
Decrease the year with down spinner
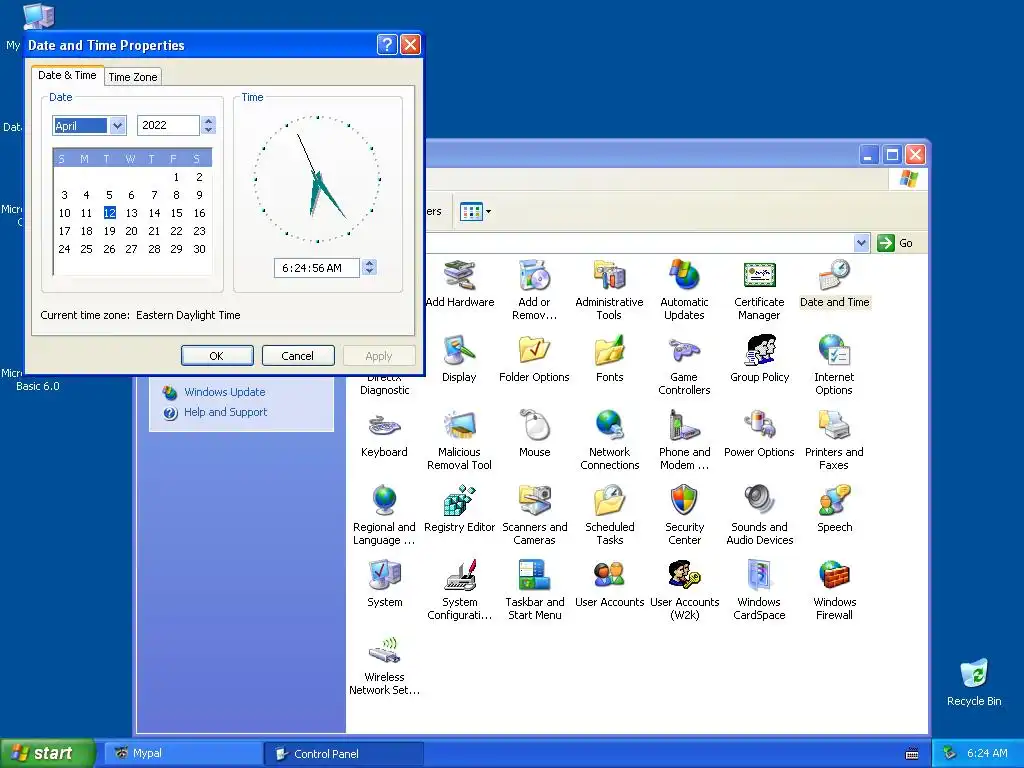pyautogui.click(x=209, y=130)
